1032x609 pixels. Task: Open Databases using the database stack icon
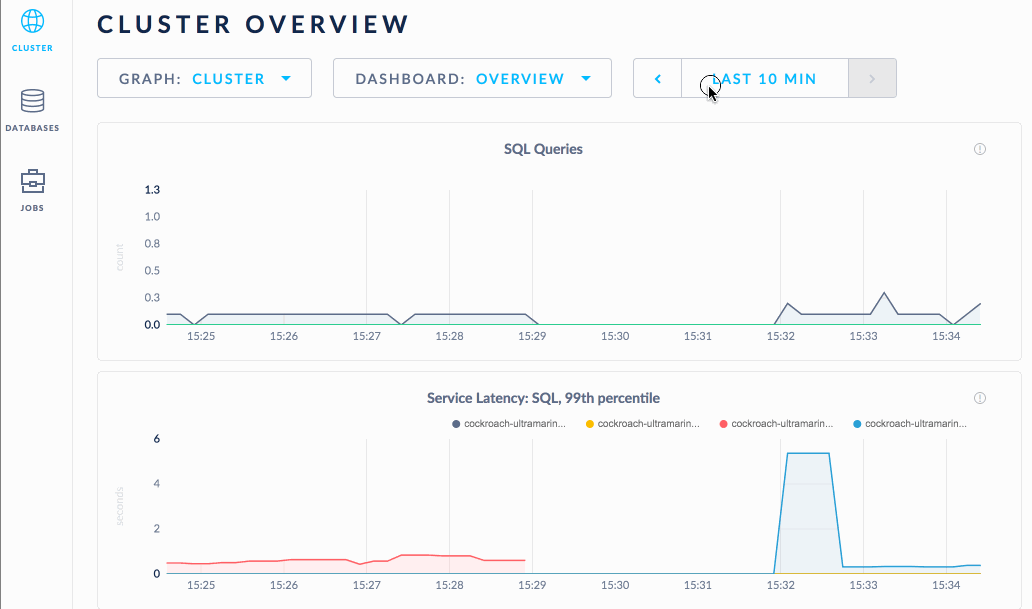(x=32, y=100)
